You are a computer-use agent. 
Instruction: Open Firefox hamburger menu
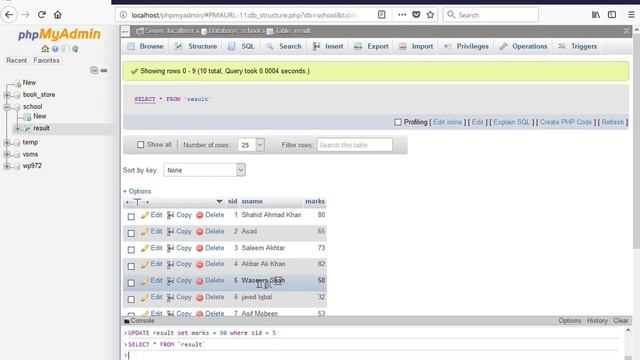pos(631,15)
